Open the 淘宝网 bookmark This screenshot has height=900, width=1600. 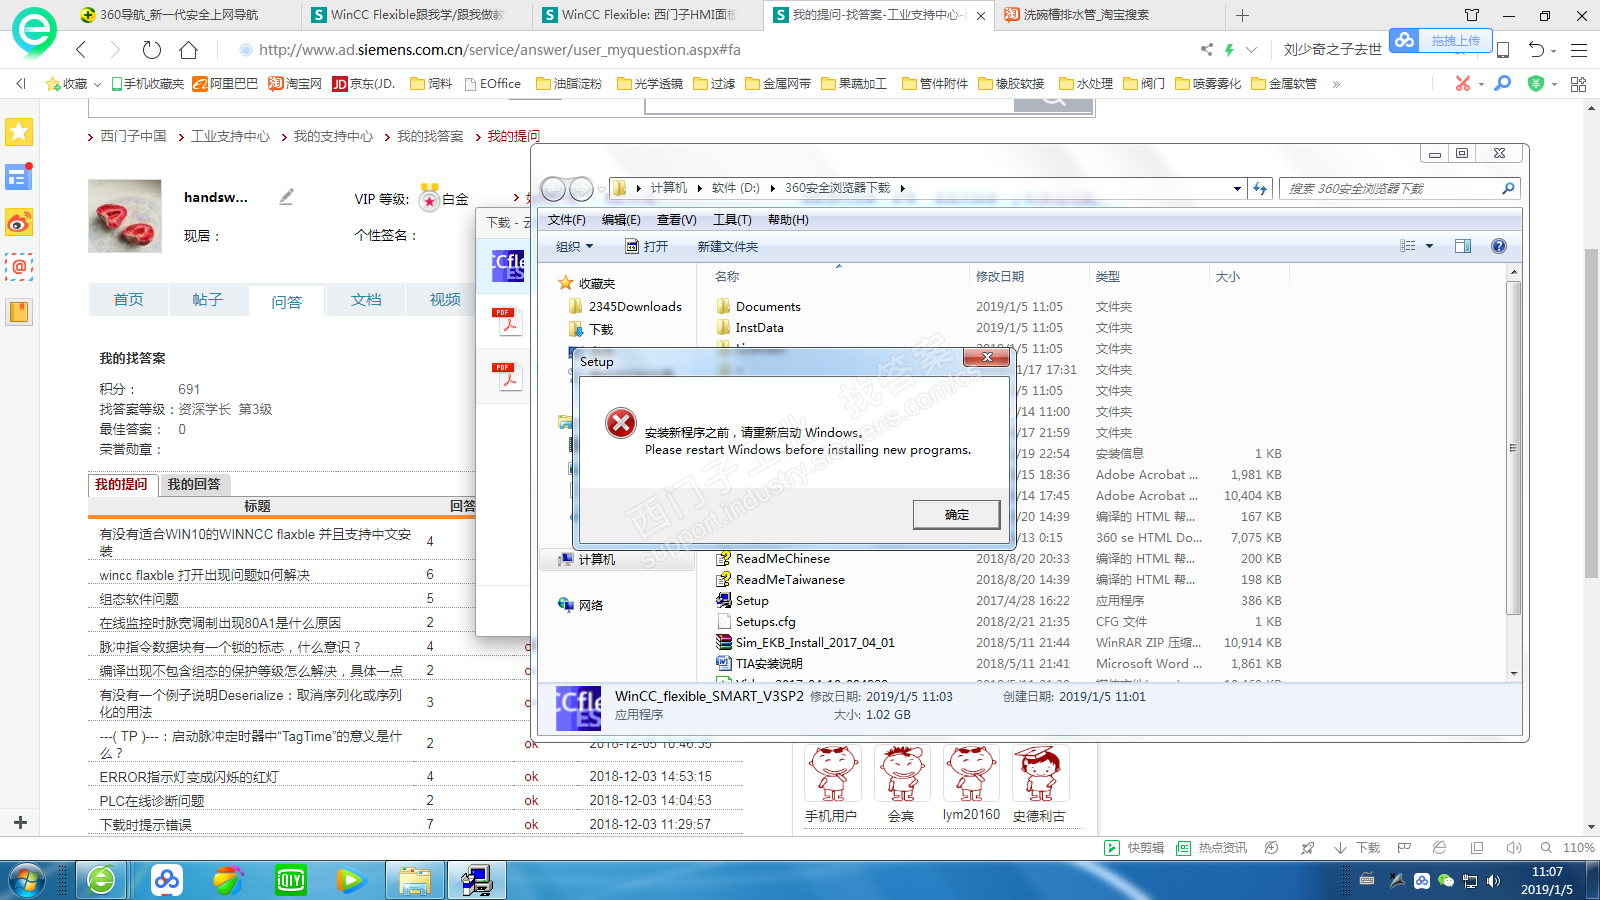pos(295,84)
